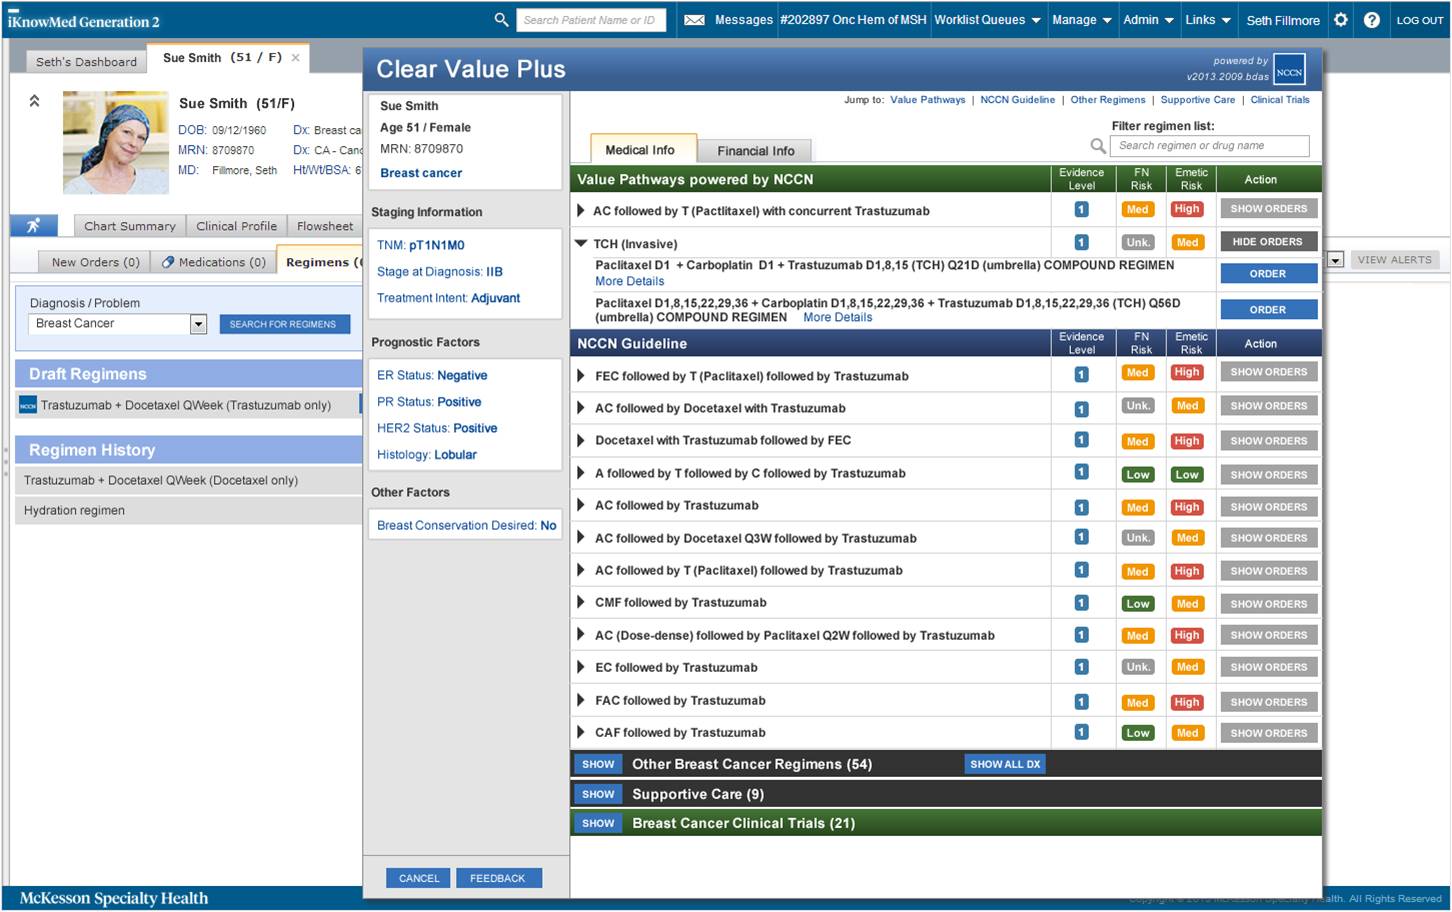Click SHOW for Other Breast Cancer Regimens
The image size is (1452, 912).
point(598,764)
